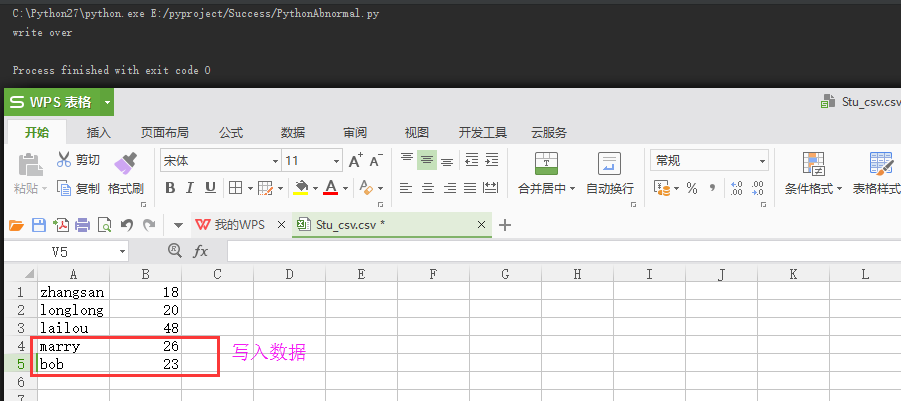This screenshot has width=901, height=401.
Task: Toggle Bold formatting
Action: pos(170,188)
